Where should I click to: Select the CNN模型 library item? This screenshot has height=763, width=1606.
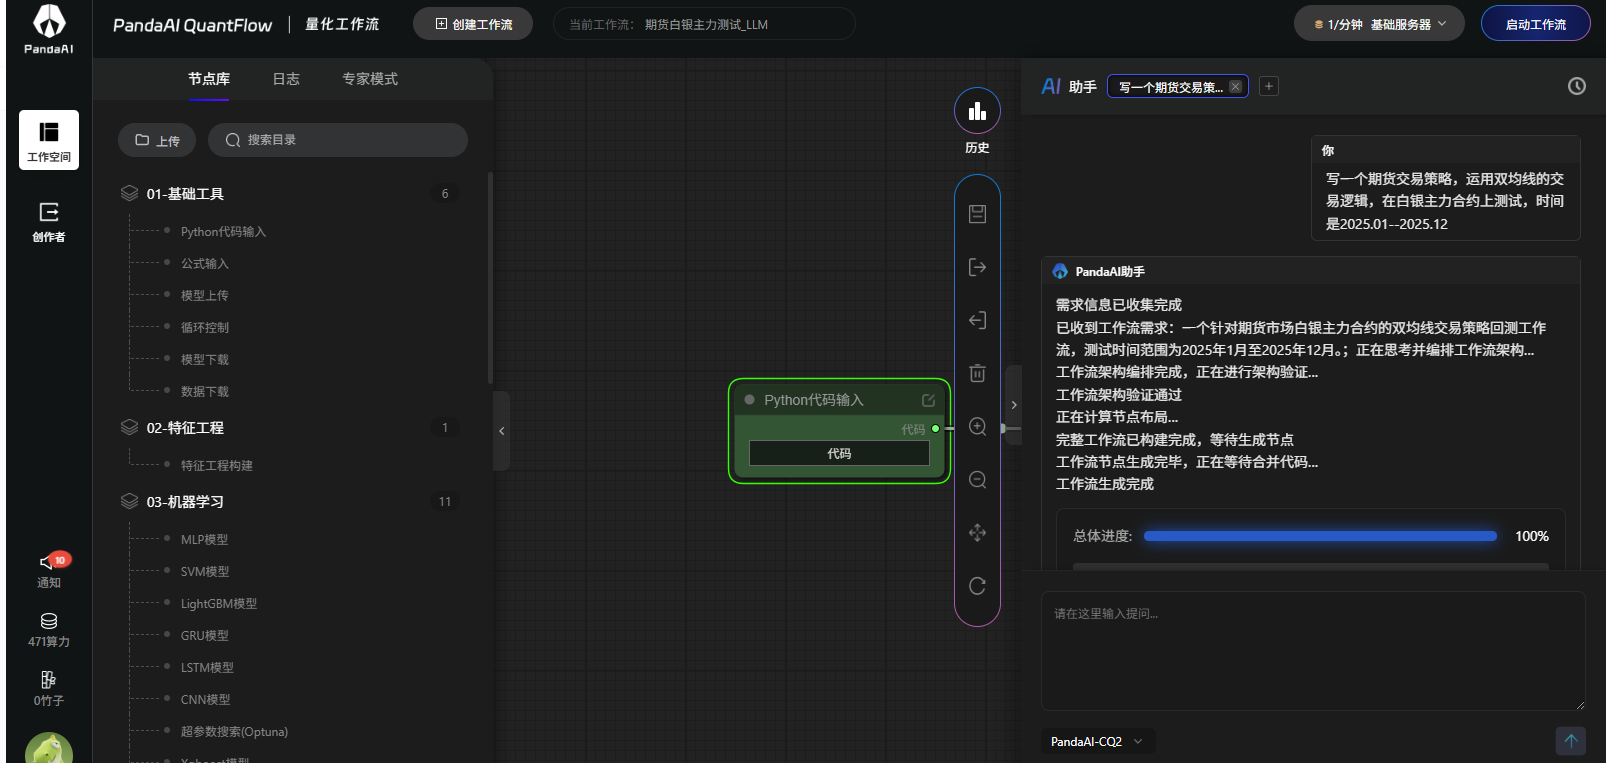pos(206,700)
